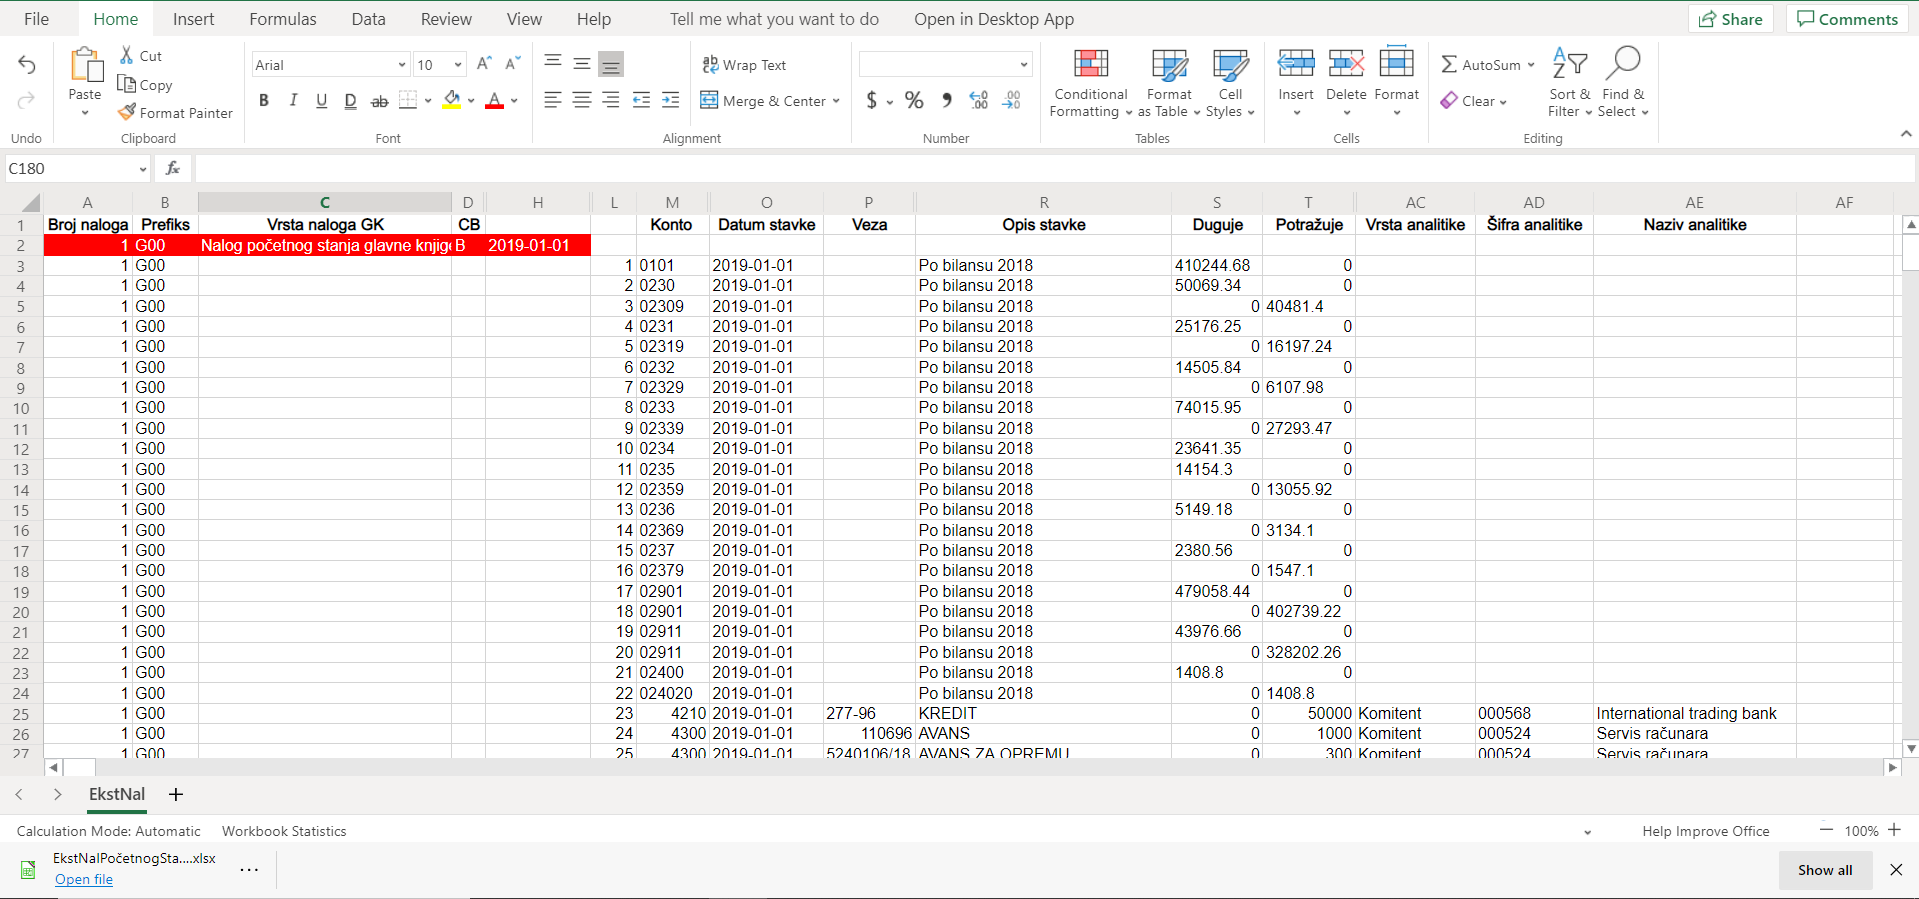This screenshot has height=899, width=1919.
Task: Increase decimal places icon
Action: pos(979,100)
